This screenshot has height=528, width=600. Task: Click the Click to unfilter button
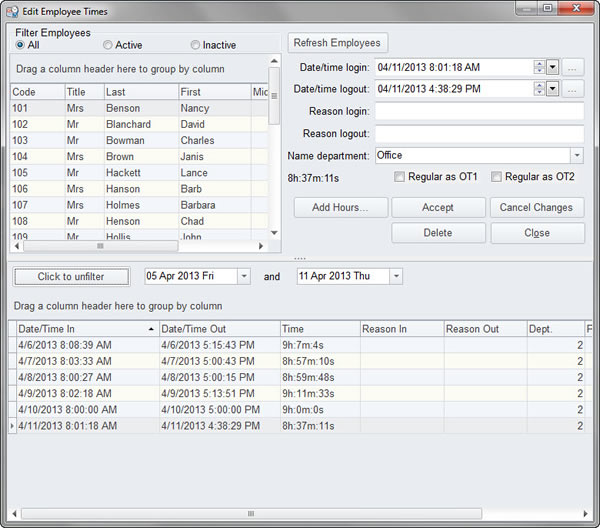pos(70,276)
